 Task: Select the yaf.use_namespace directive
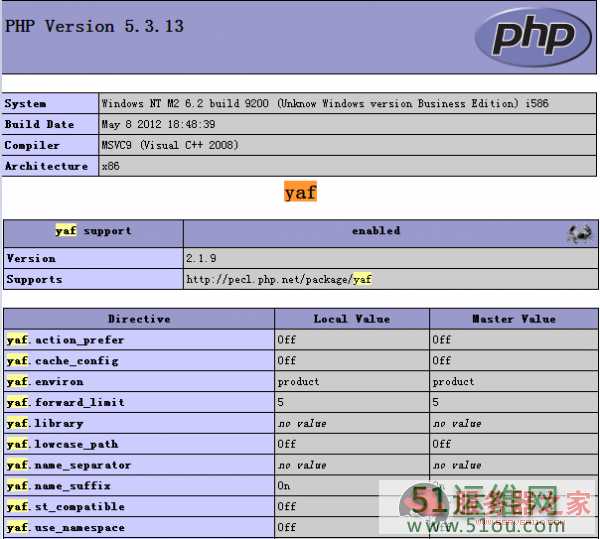pyautogui.click(x=139, y=528)
